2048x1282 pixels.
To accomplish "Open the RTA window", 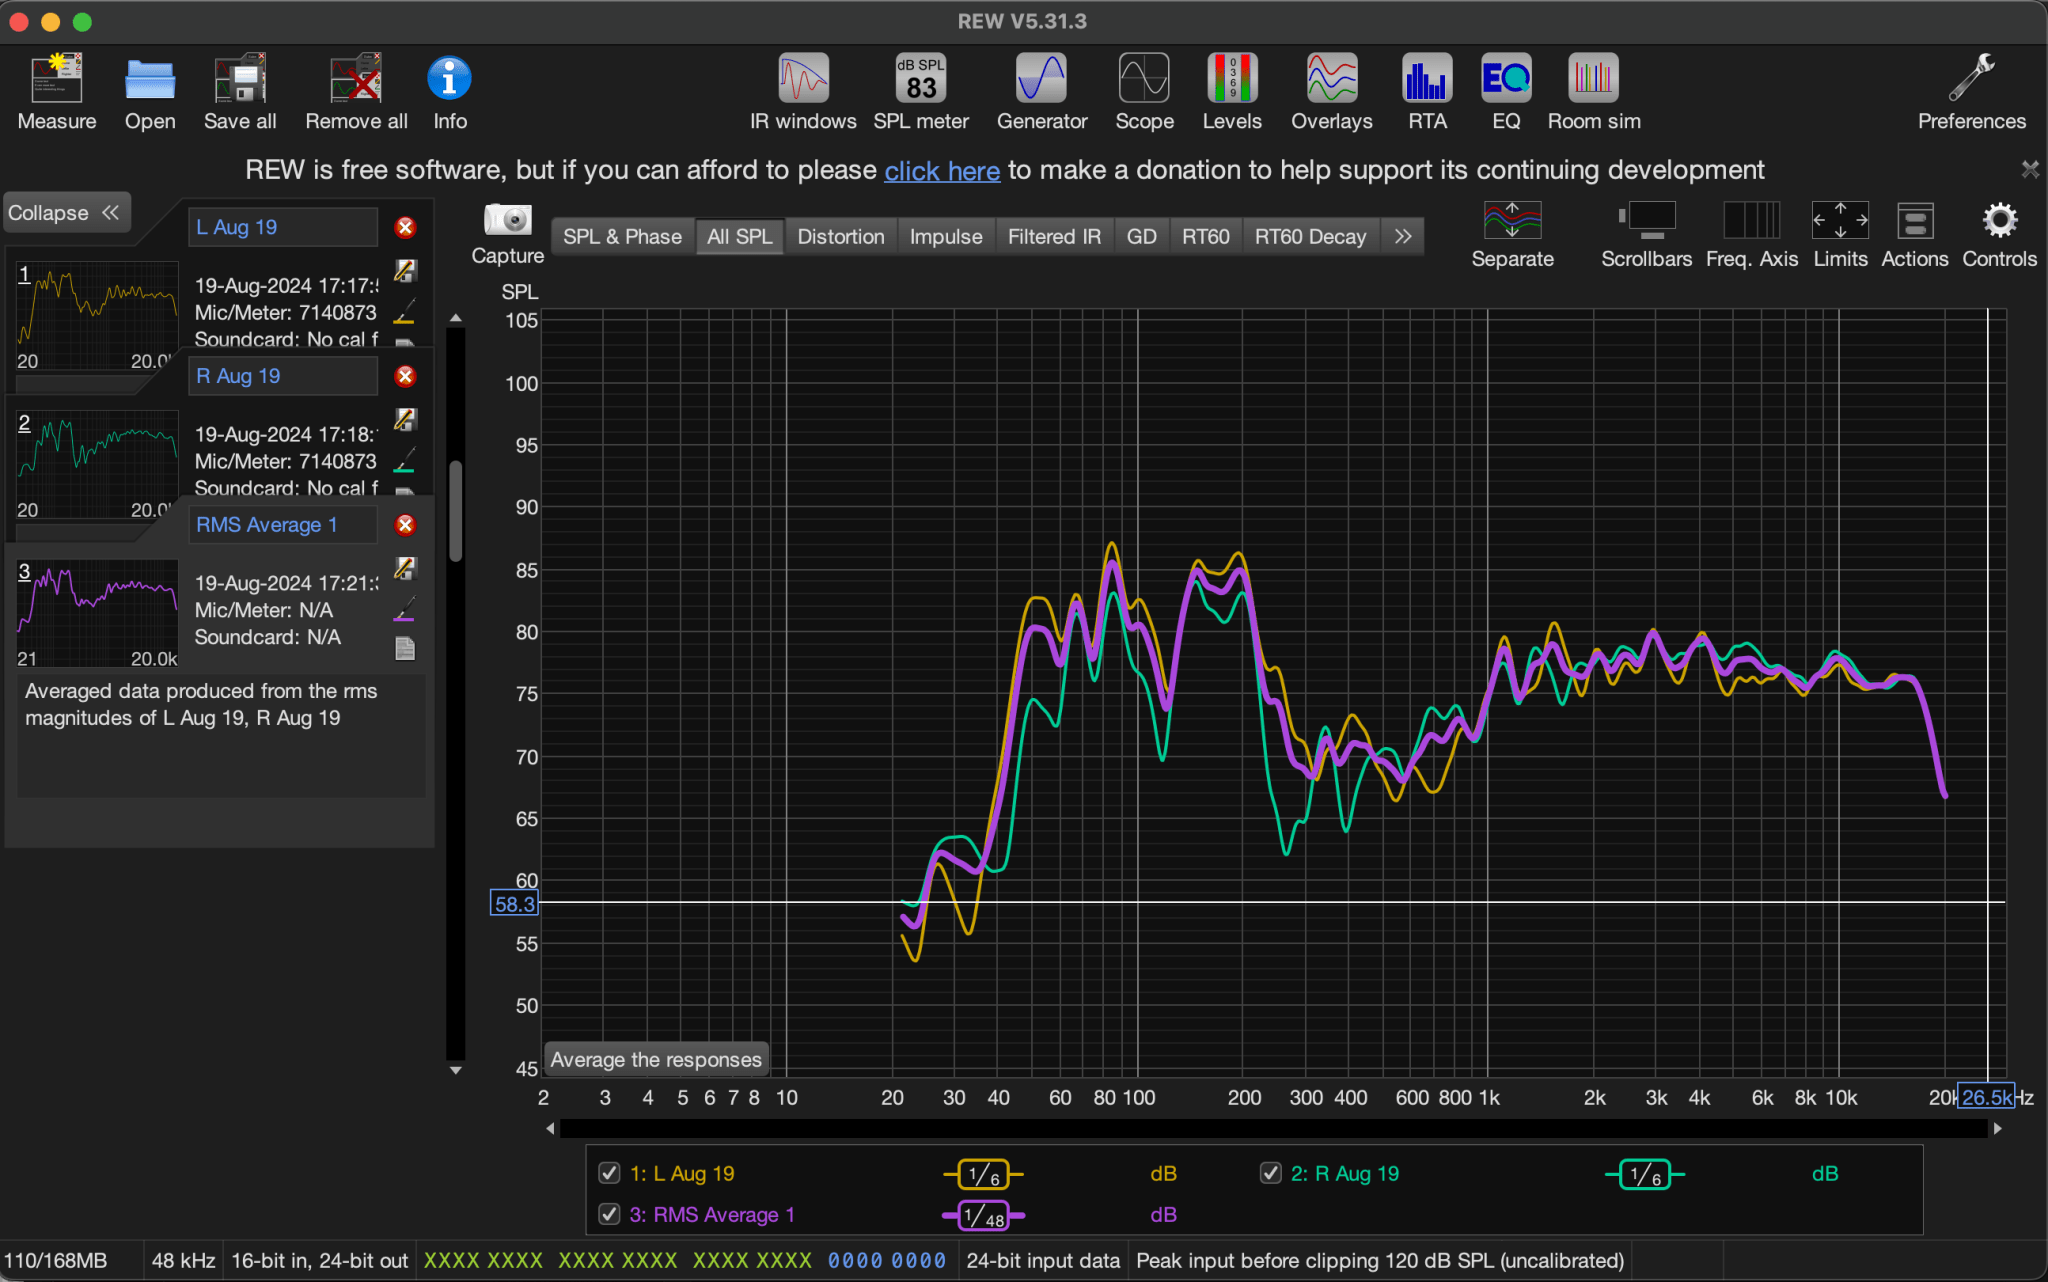I will coord(1427,92).
